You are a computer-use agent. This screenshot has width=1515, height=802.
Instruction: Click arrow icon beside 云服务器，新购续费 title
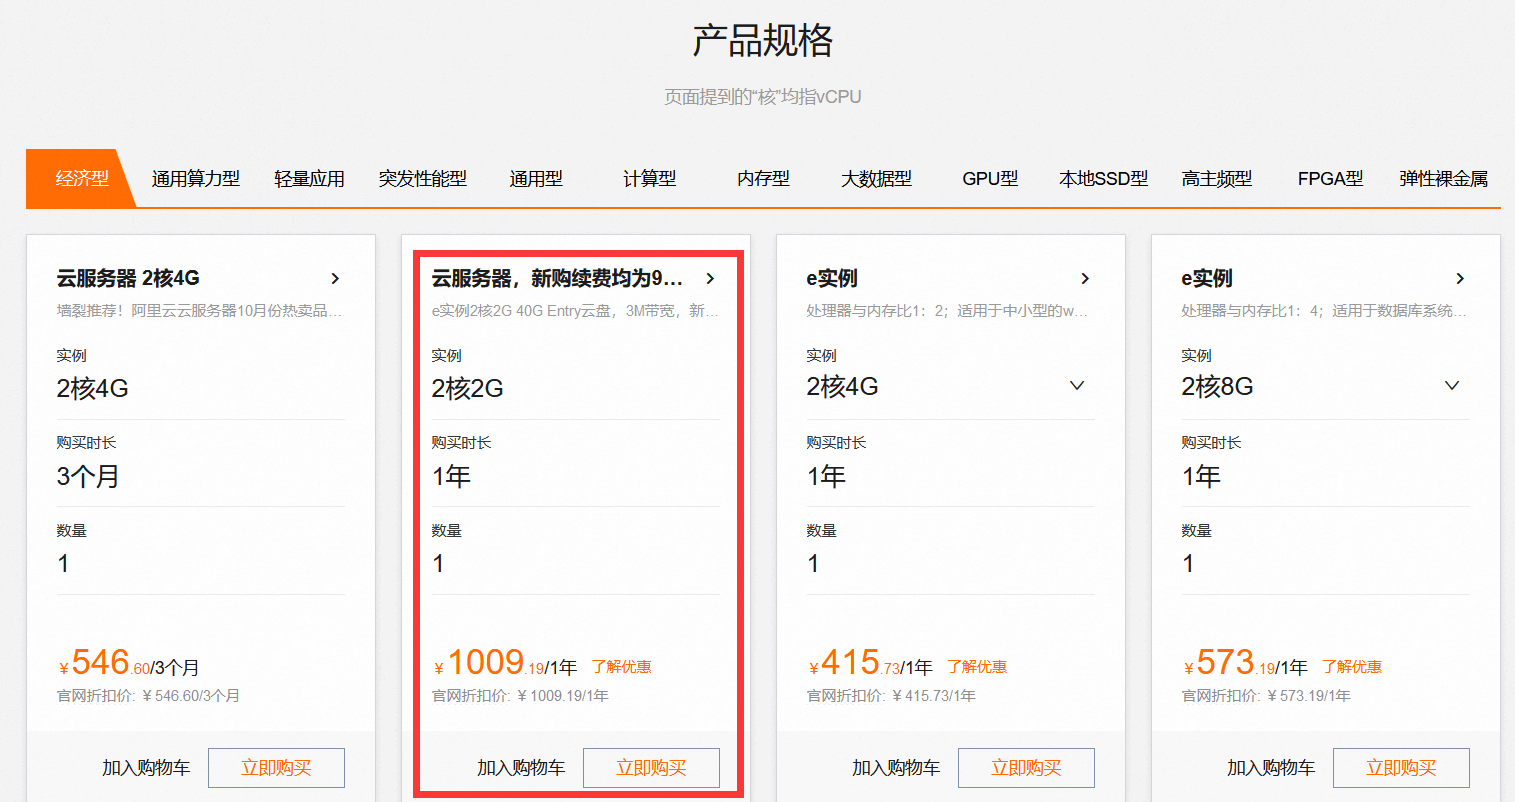[x=710, y=279]
